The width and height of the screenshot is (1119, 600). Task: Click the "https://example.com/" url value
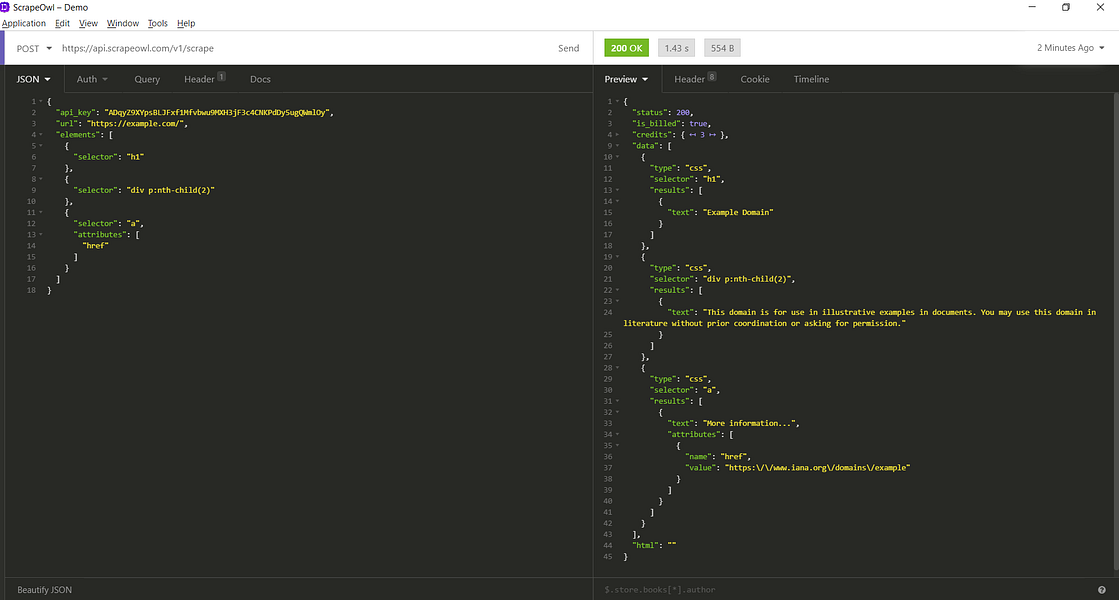pyautogui.click(x=136, y=123)
